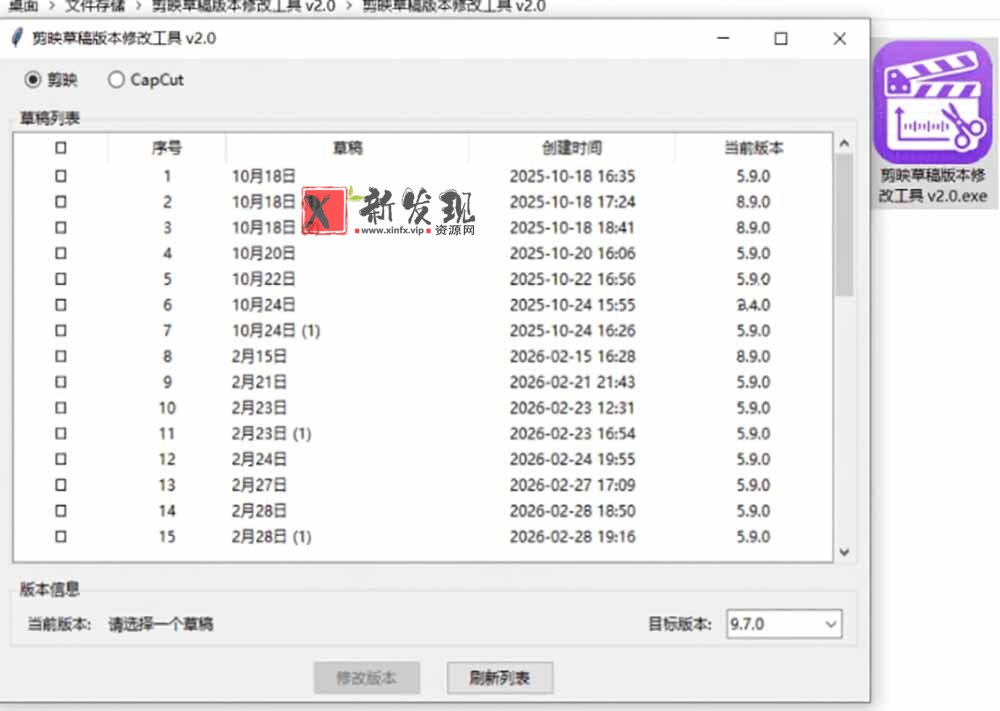The height and width of the screenshot is (711, 1000).
Task: Check the box for draft 9 (2月21日)
Action: tap(61, 382)
